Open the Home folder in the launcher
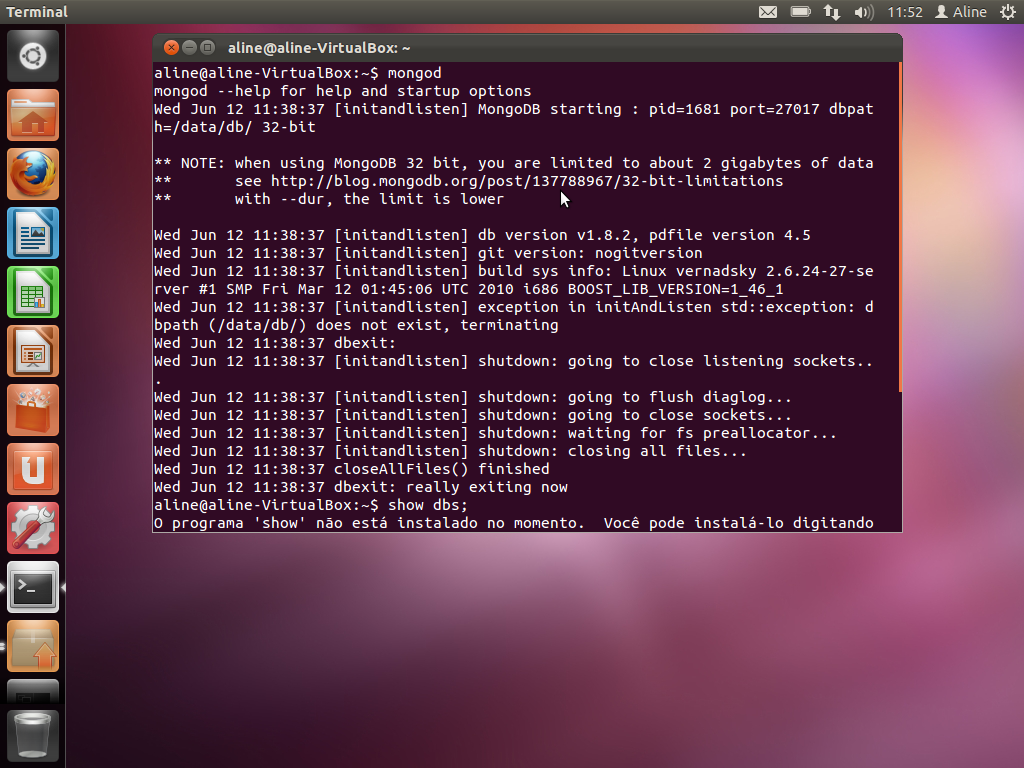 pos(33,113)
